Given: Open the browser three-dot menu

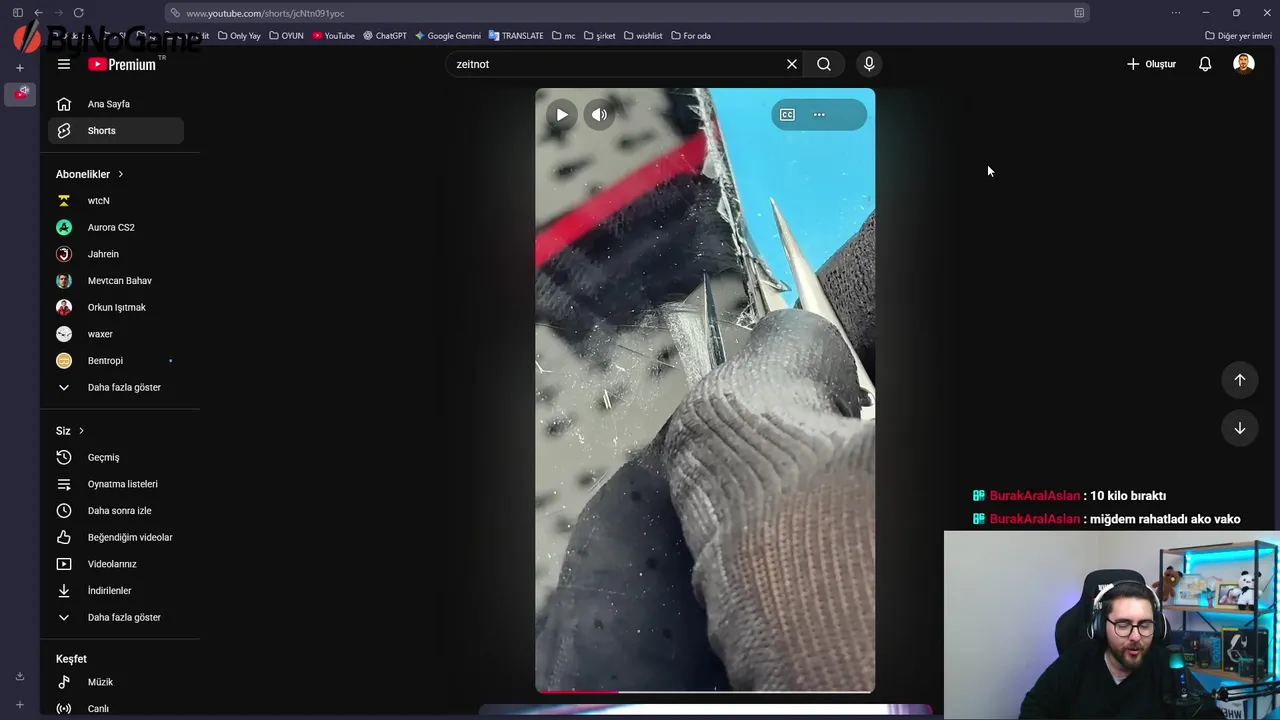Looking at the screenshot, I should 1175,13.
